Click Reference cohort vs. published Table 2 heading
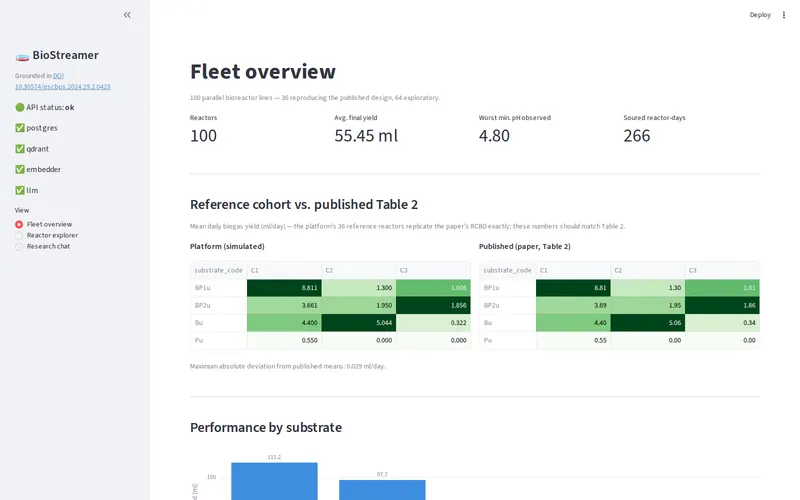Image resolution: width=800 pixels, height=500 pixels. click(304, 205)
